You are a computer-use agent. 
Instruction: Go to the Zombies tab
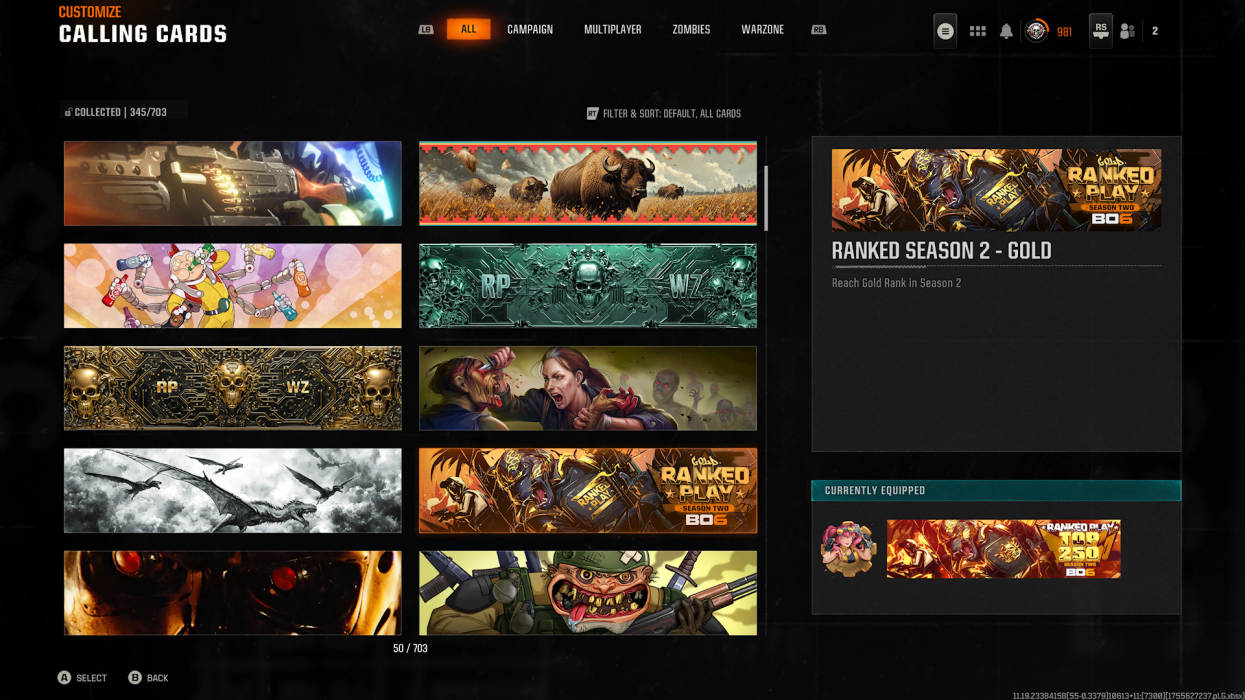(x=691, y=30)
